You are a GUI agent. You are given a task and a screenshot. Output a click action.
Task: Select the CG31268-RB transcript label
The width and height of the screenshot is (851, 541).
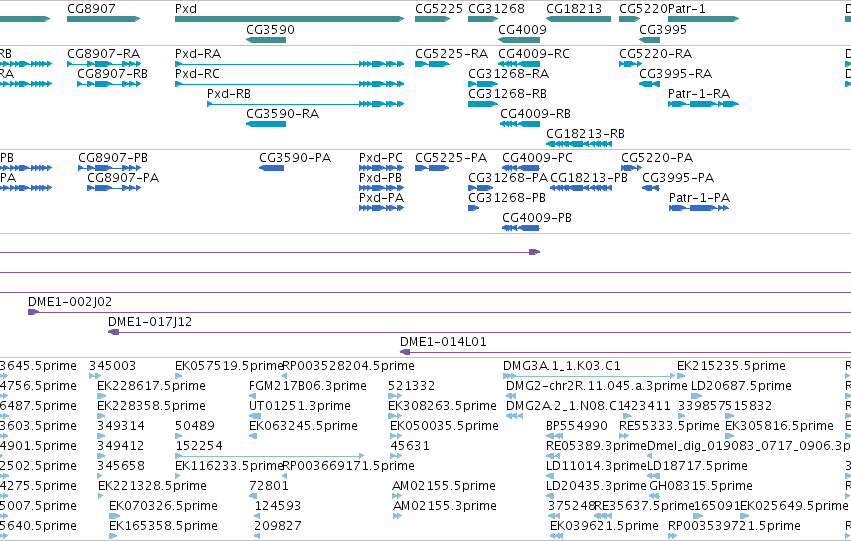point(507,94)
